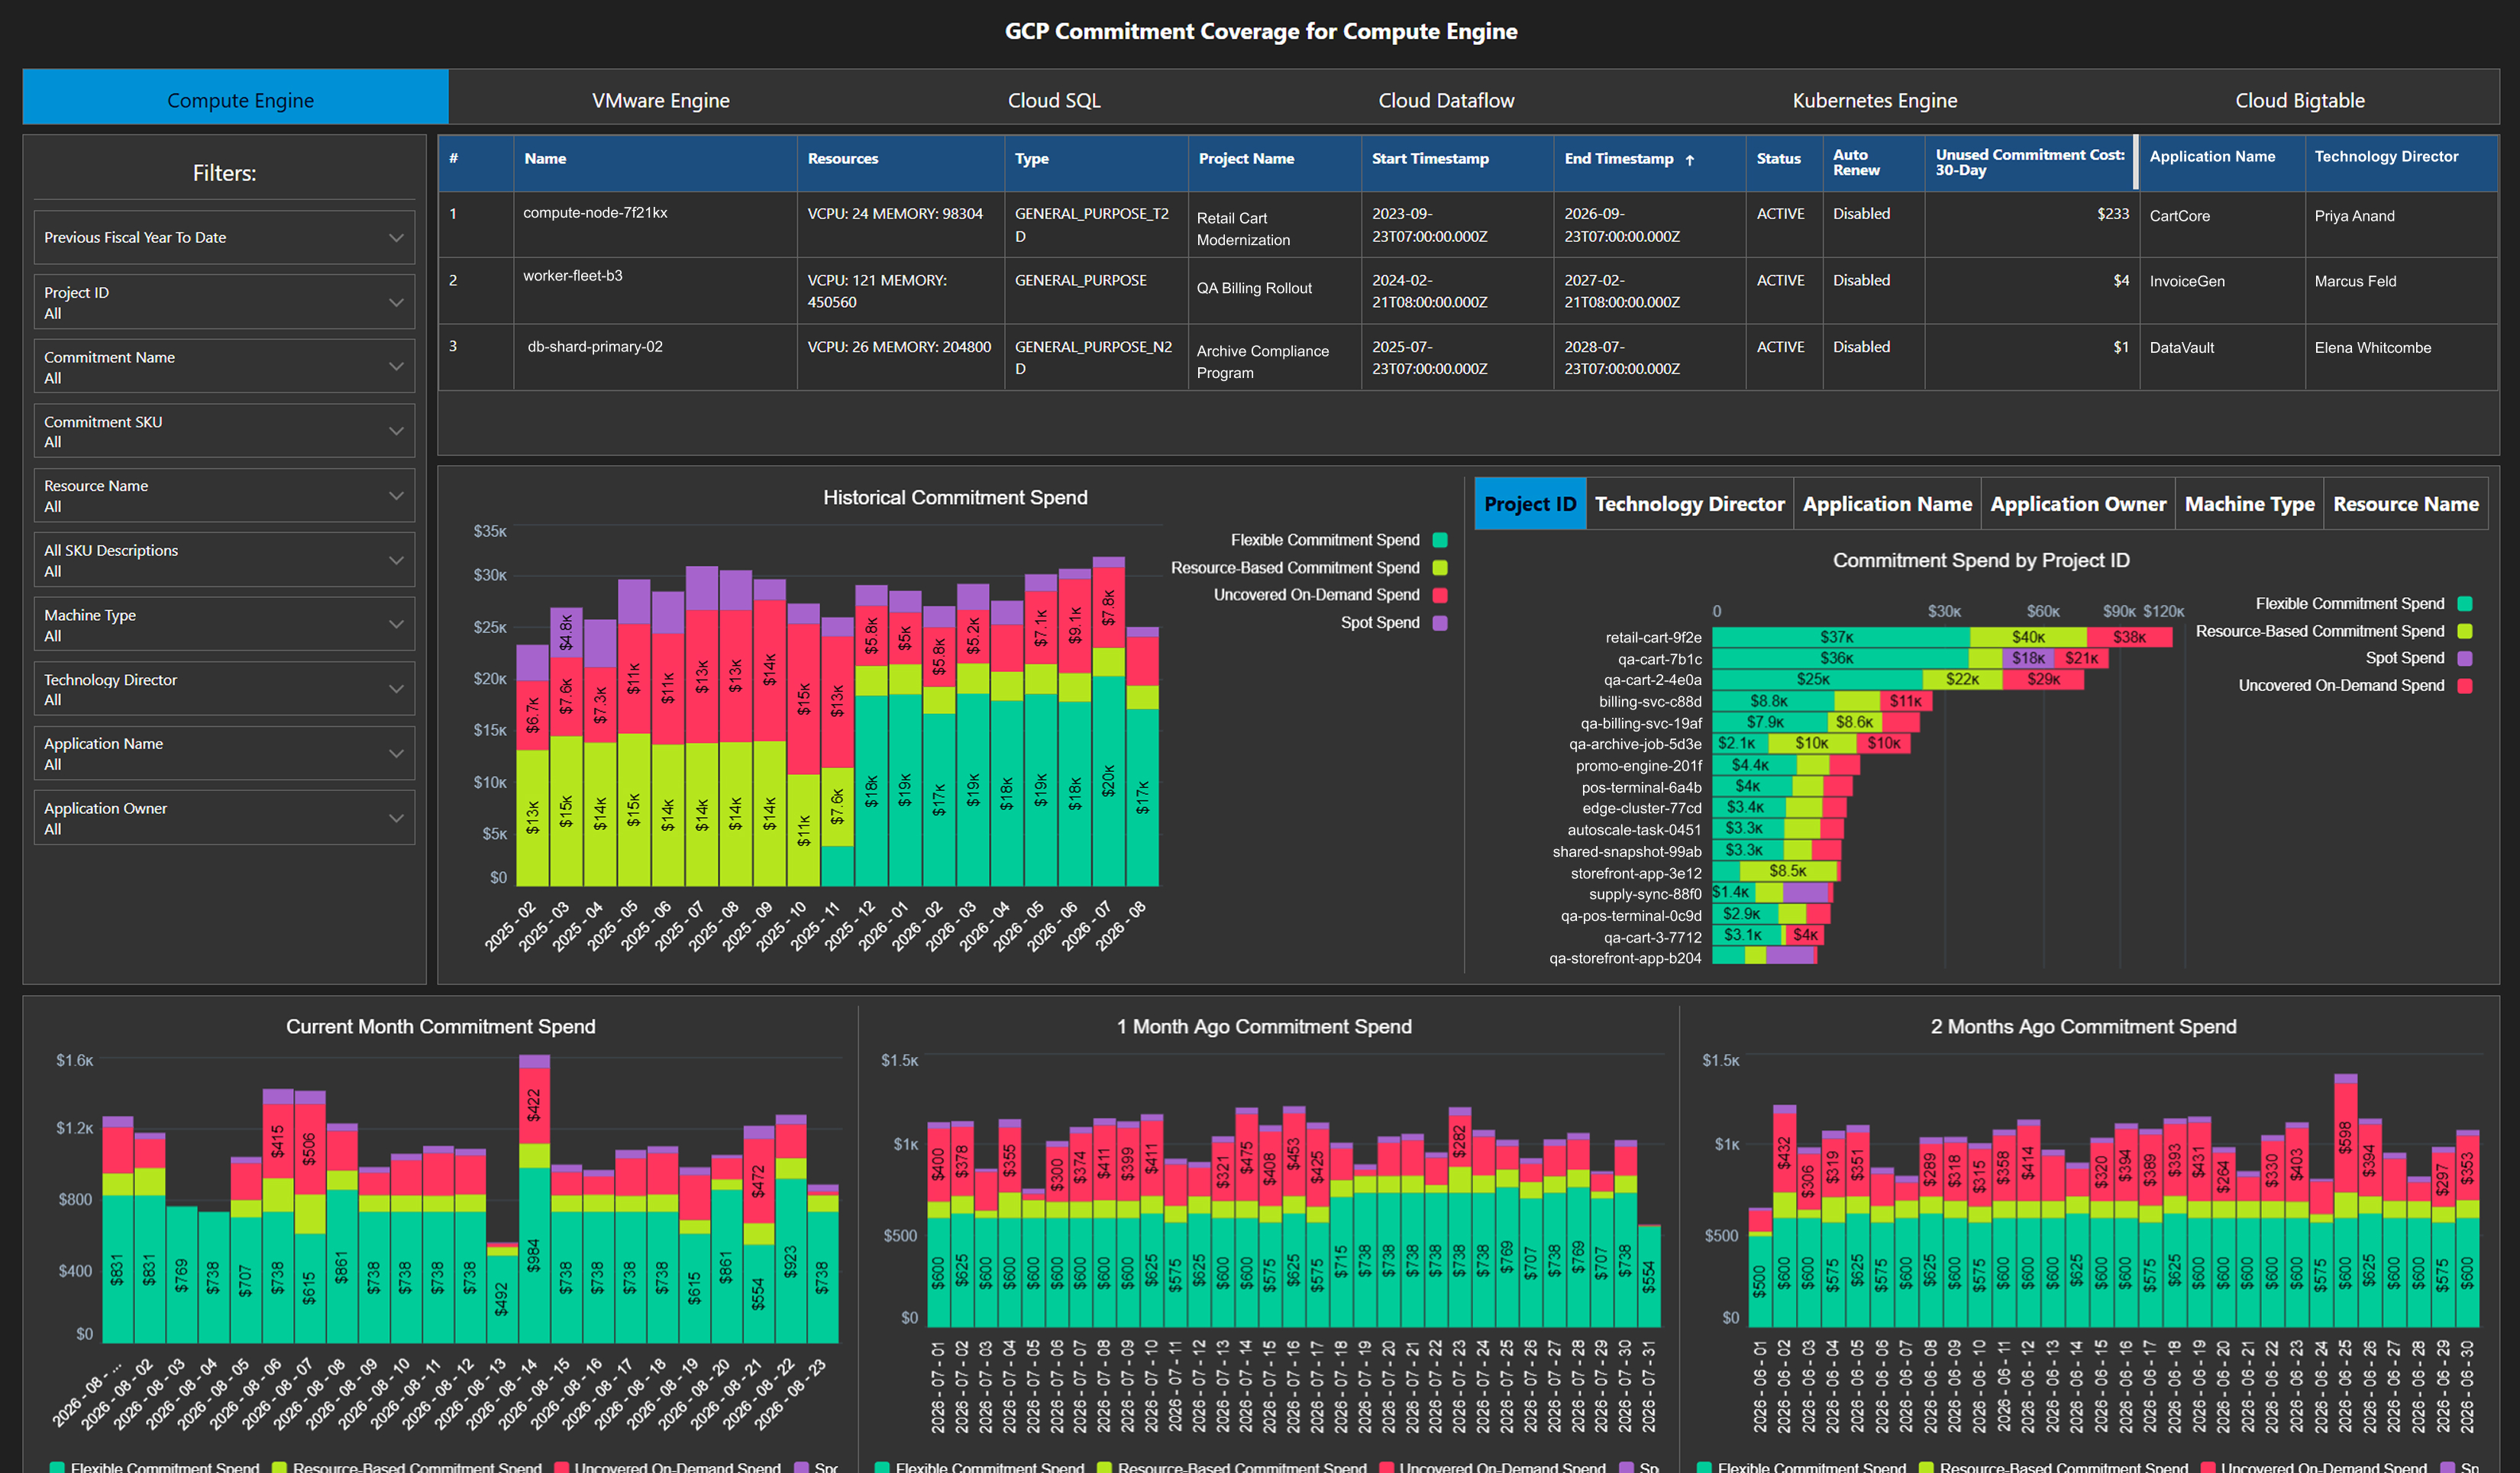Sort by Unused Commitment Cost 30-Day header
Image resolution: width=2520 pixels, height=1473 pixels.
tap(2030, 162)
